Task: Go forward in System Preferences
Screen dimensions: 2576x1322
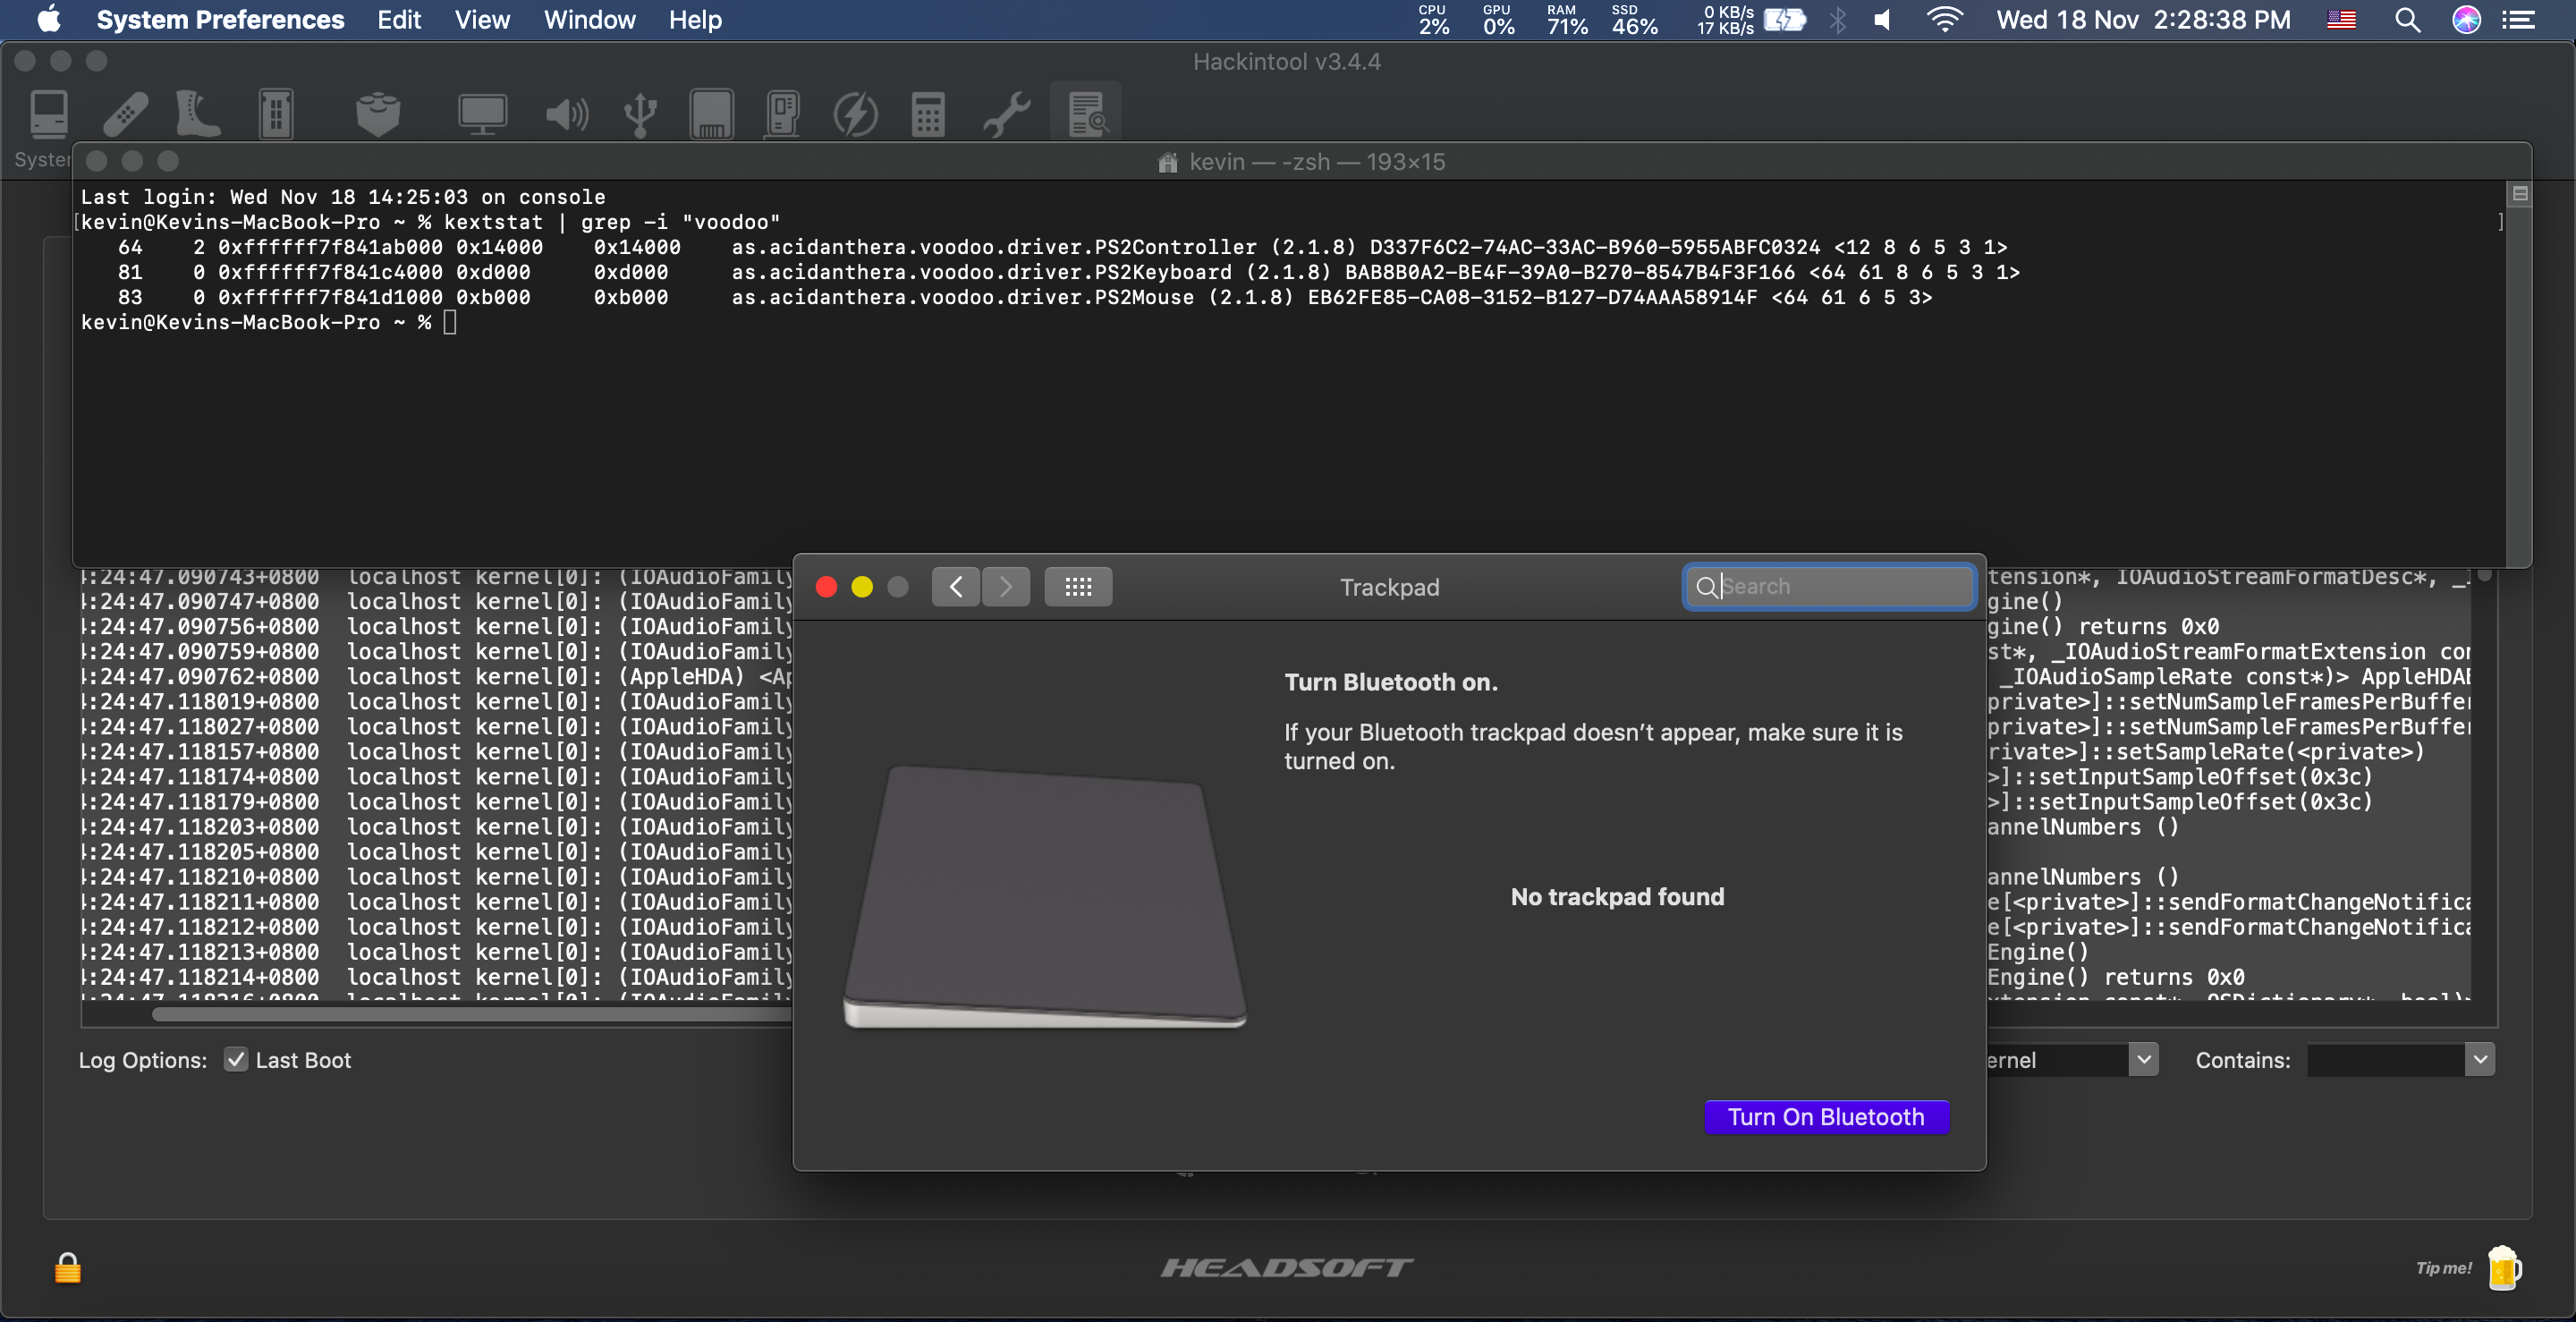Action: pyautogui.click(x=1006, y=587)
